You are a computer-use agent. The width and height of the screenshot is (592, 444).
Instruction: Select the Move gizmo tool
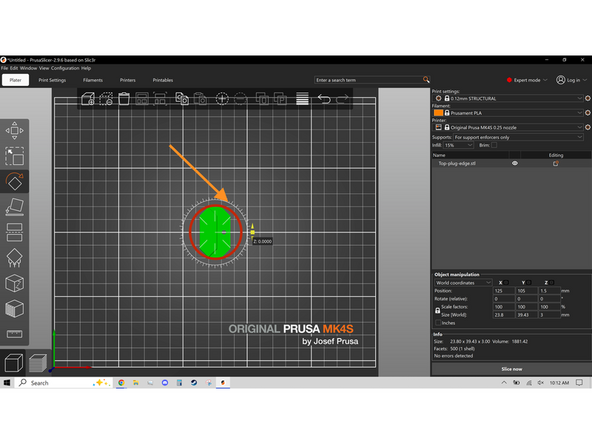[14, 131]
